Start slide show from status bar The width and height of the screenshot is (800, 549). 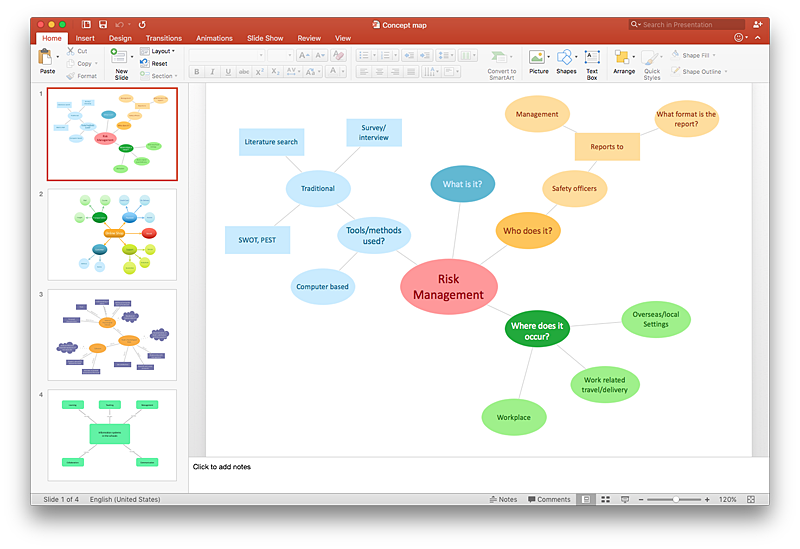(x=625, y=500)
